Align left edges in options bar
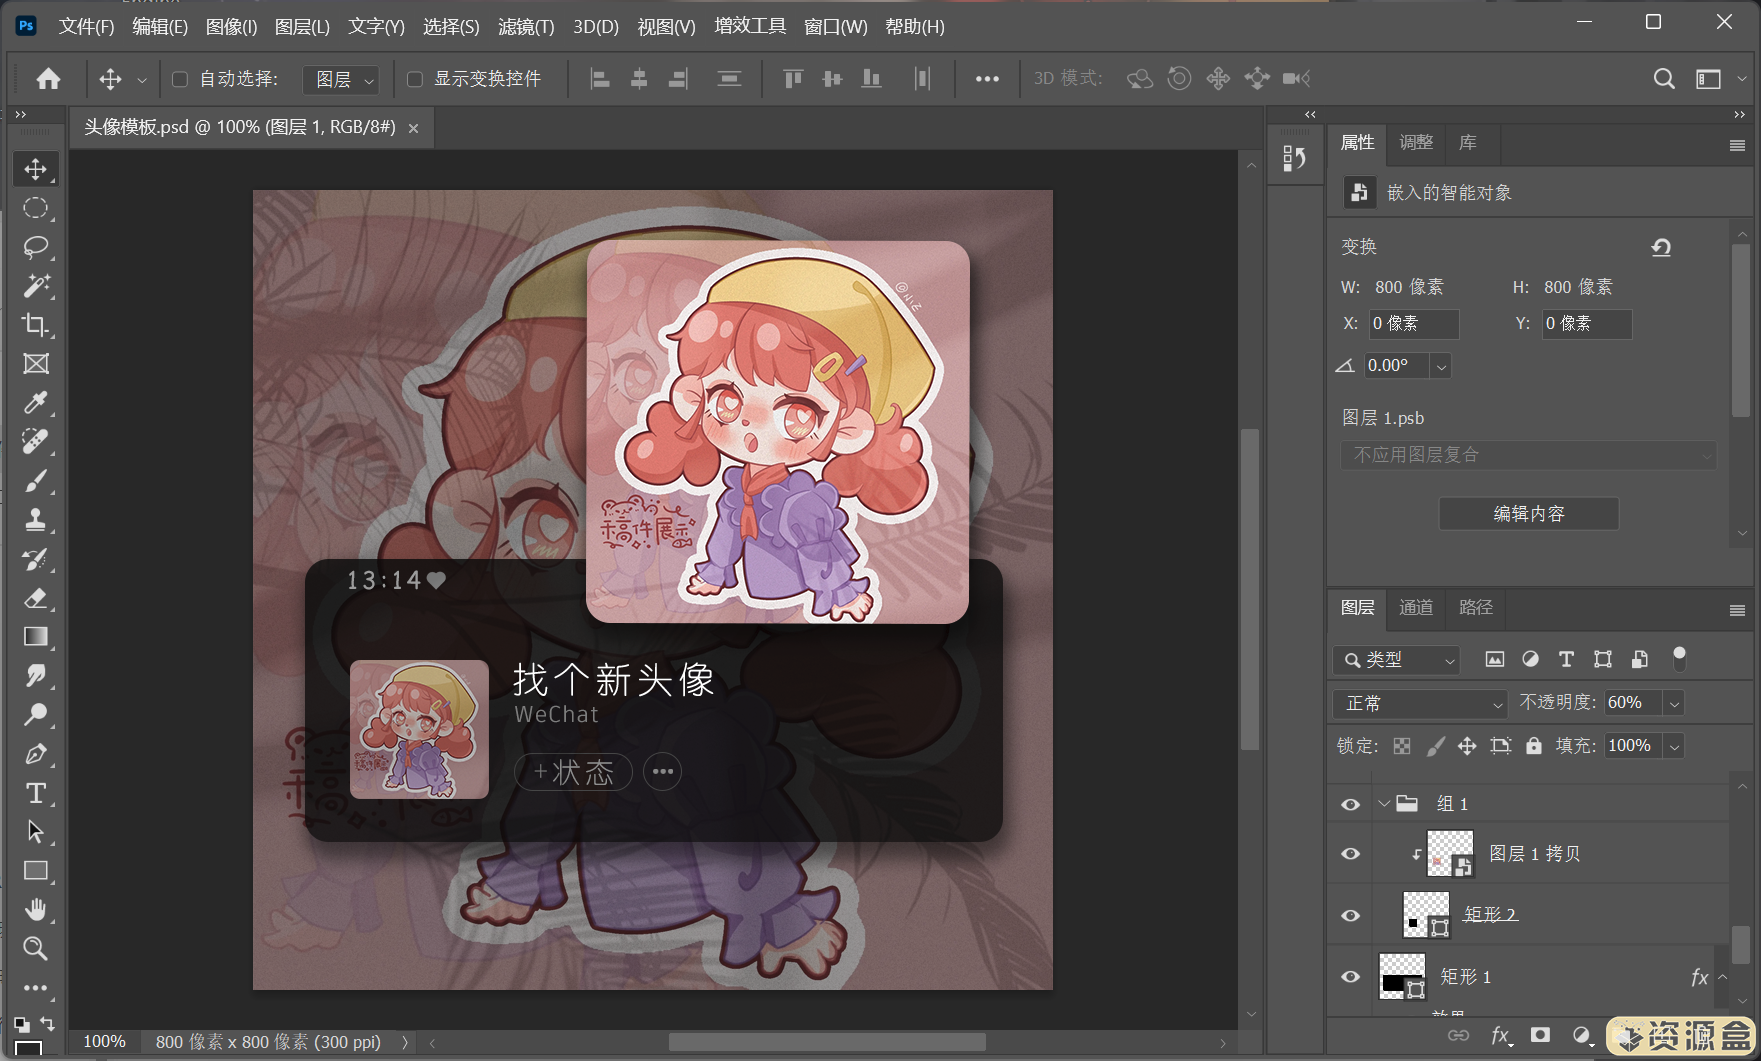The width and height of the screenshot is (1761, 1061). (600, 78)
